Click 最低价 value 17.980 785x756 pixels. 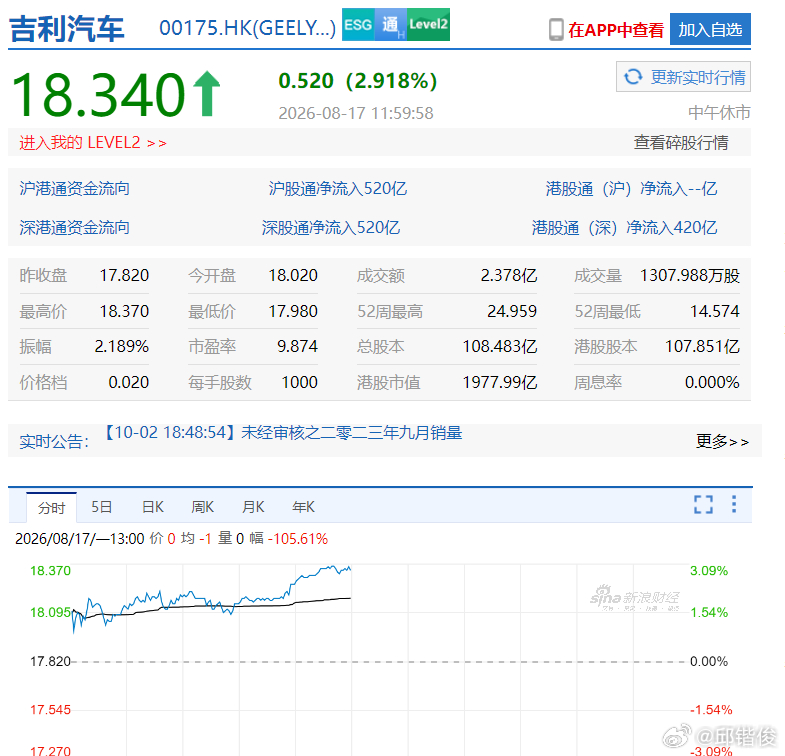click(293, 311)
